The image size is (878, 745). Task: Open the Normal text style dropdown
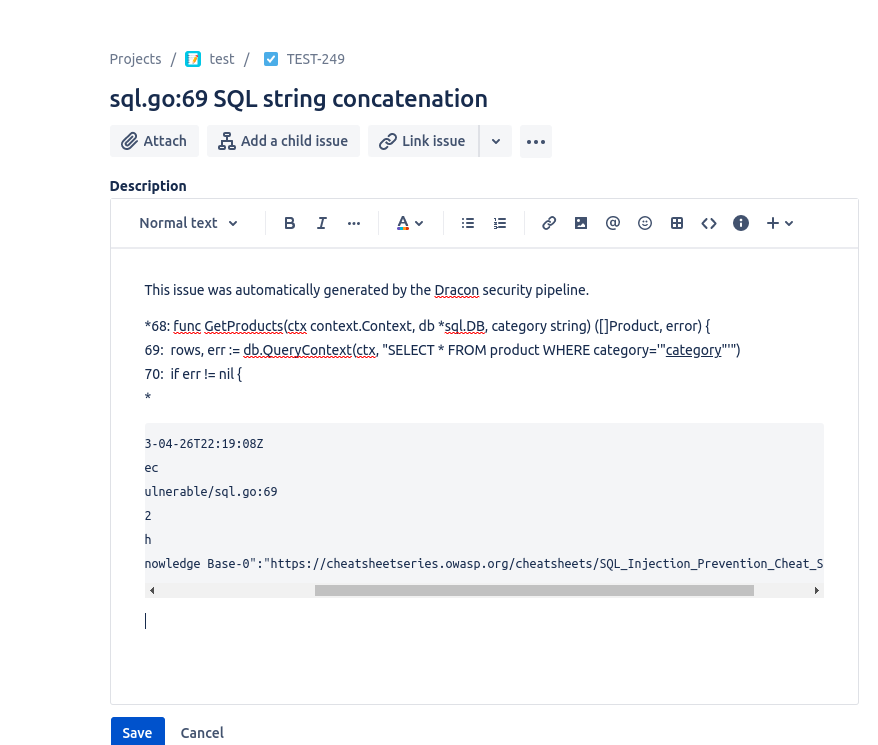point(189,223)
